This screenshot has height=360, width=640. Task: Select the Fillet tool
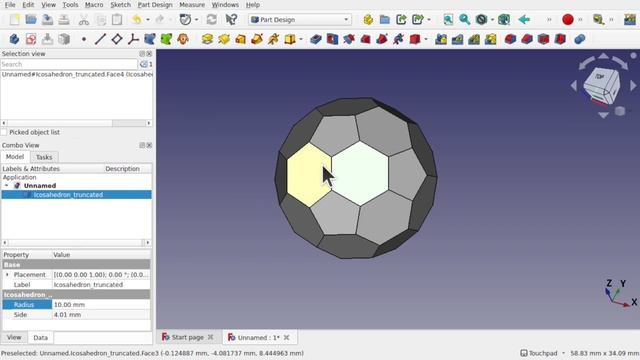click(x=510, y=39)
